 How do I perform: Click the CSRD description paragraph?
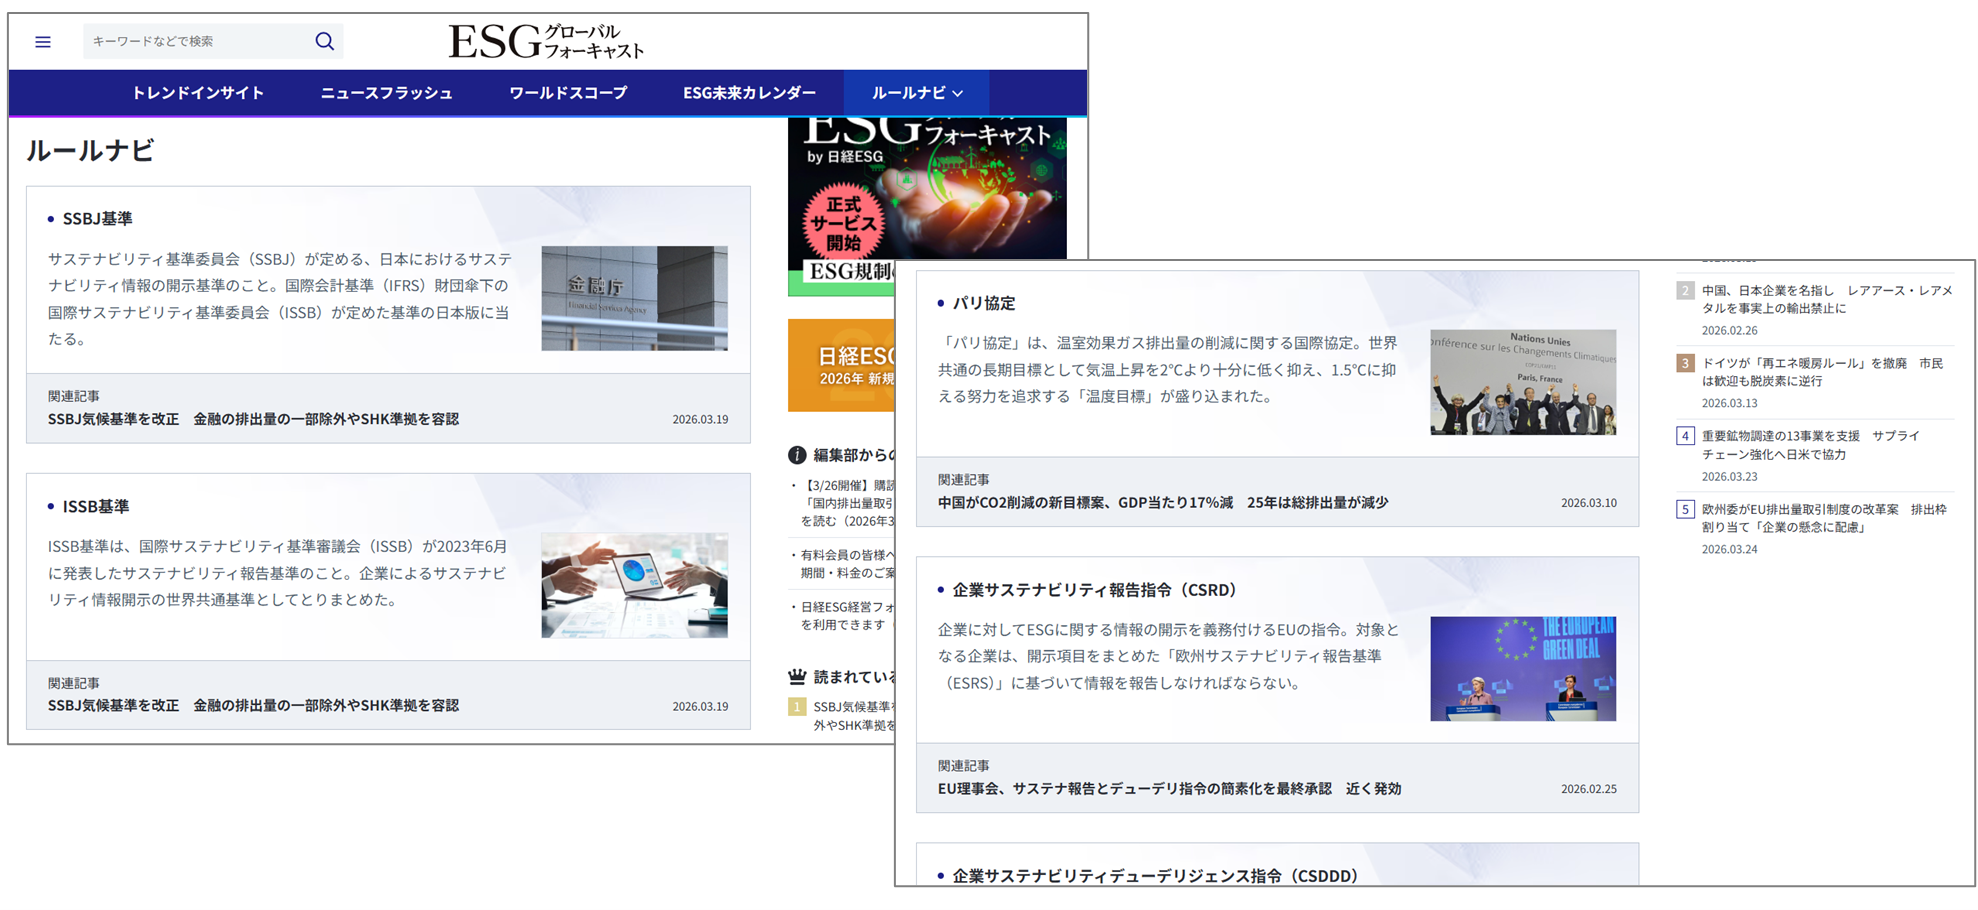tap(1169, 656)
